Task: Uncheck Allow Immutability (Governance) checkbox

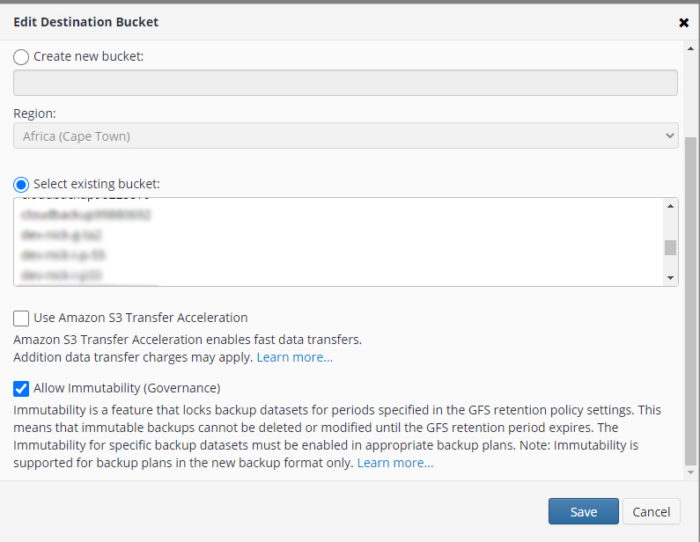Action: 21,388
